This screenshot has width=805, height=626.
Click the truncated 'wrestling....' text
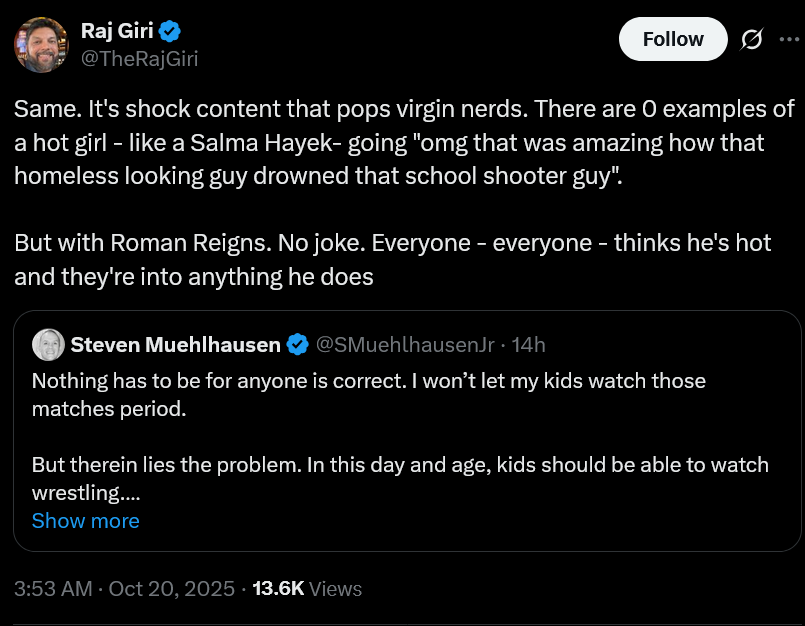84,493
